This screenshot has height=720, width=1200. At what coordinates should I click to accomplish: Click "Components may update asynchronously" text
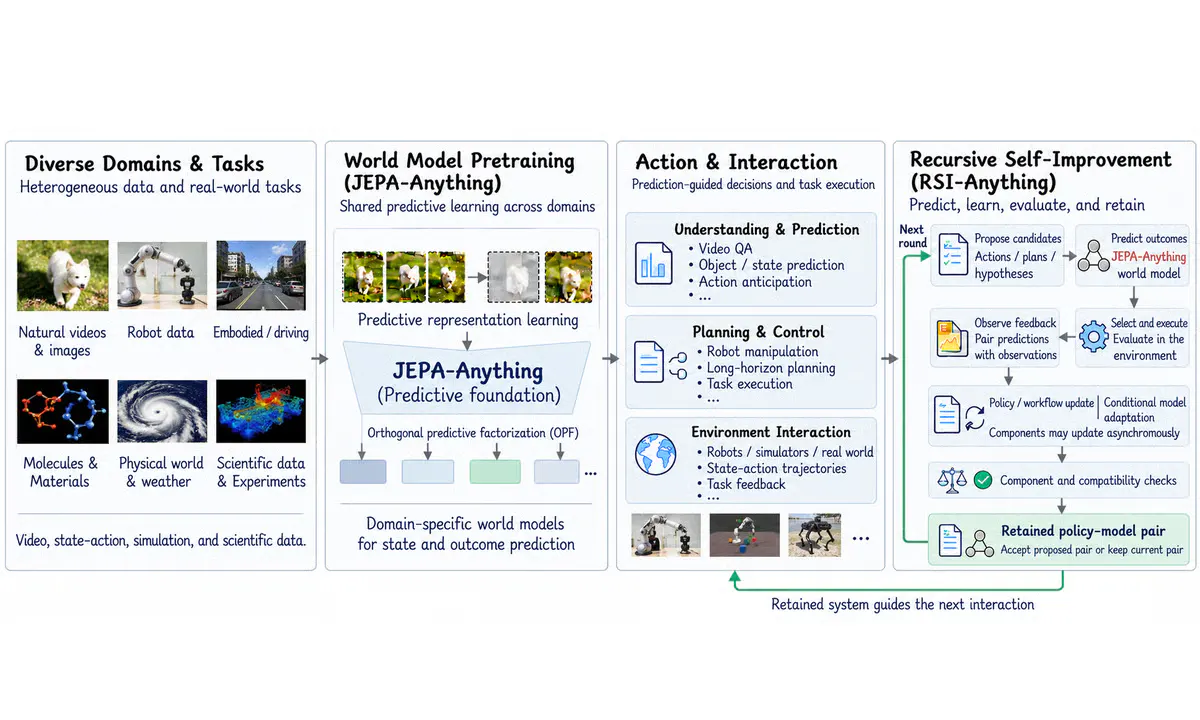tap(1084, 433)
